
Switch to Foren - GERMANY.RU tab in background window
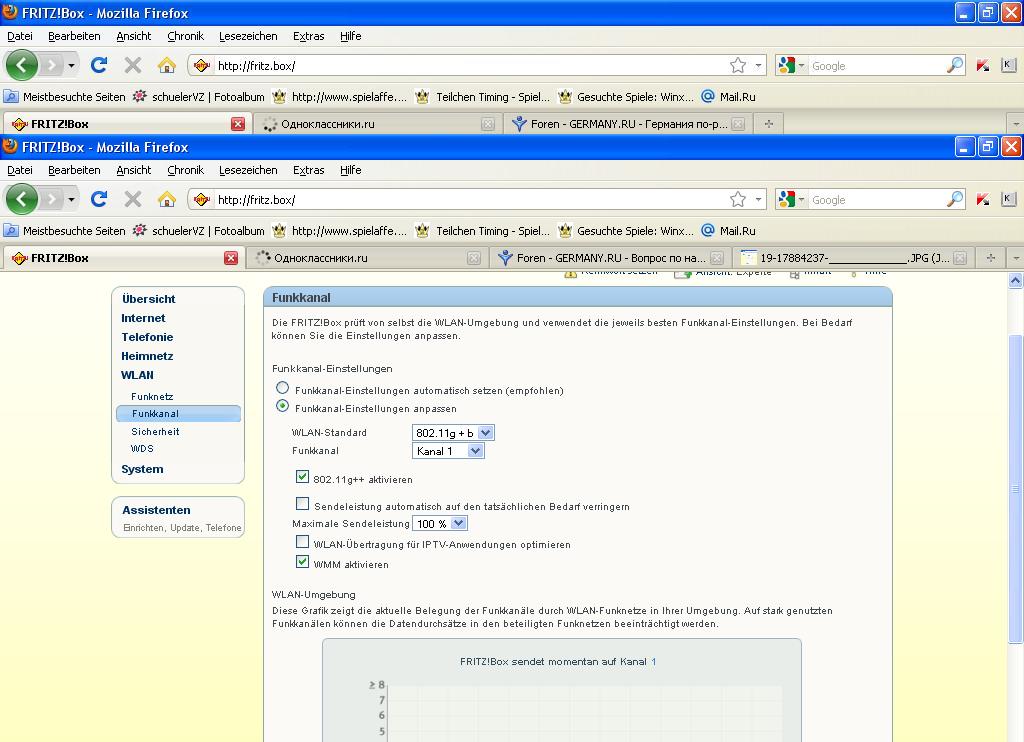(628, 124)
